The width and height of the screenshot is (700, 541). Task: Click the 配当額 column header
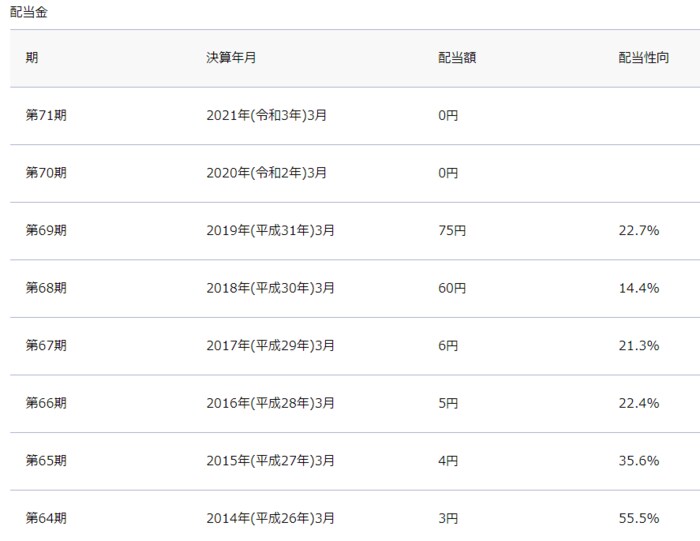(456, 57)
